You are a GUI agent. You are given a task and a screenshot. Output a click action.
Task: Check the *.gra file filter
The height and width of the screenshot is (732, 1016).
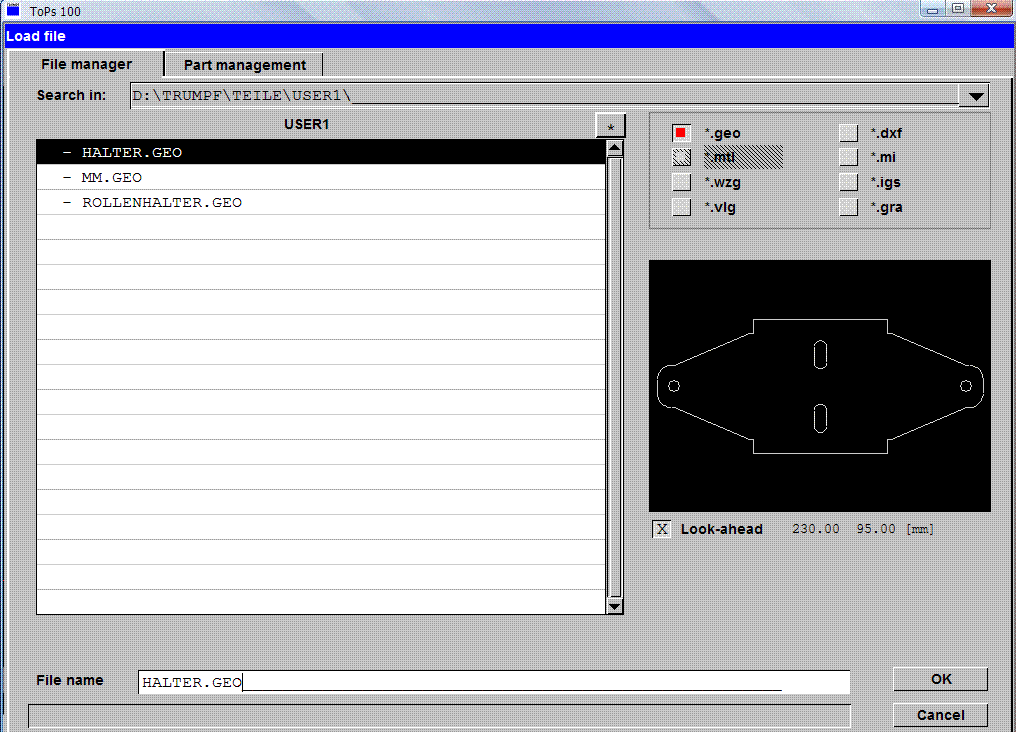[x=848, y=207]
